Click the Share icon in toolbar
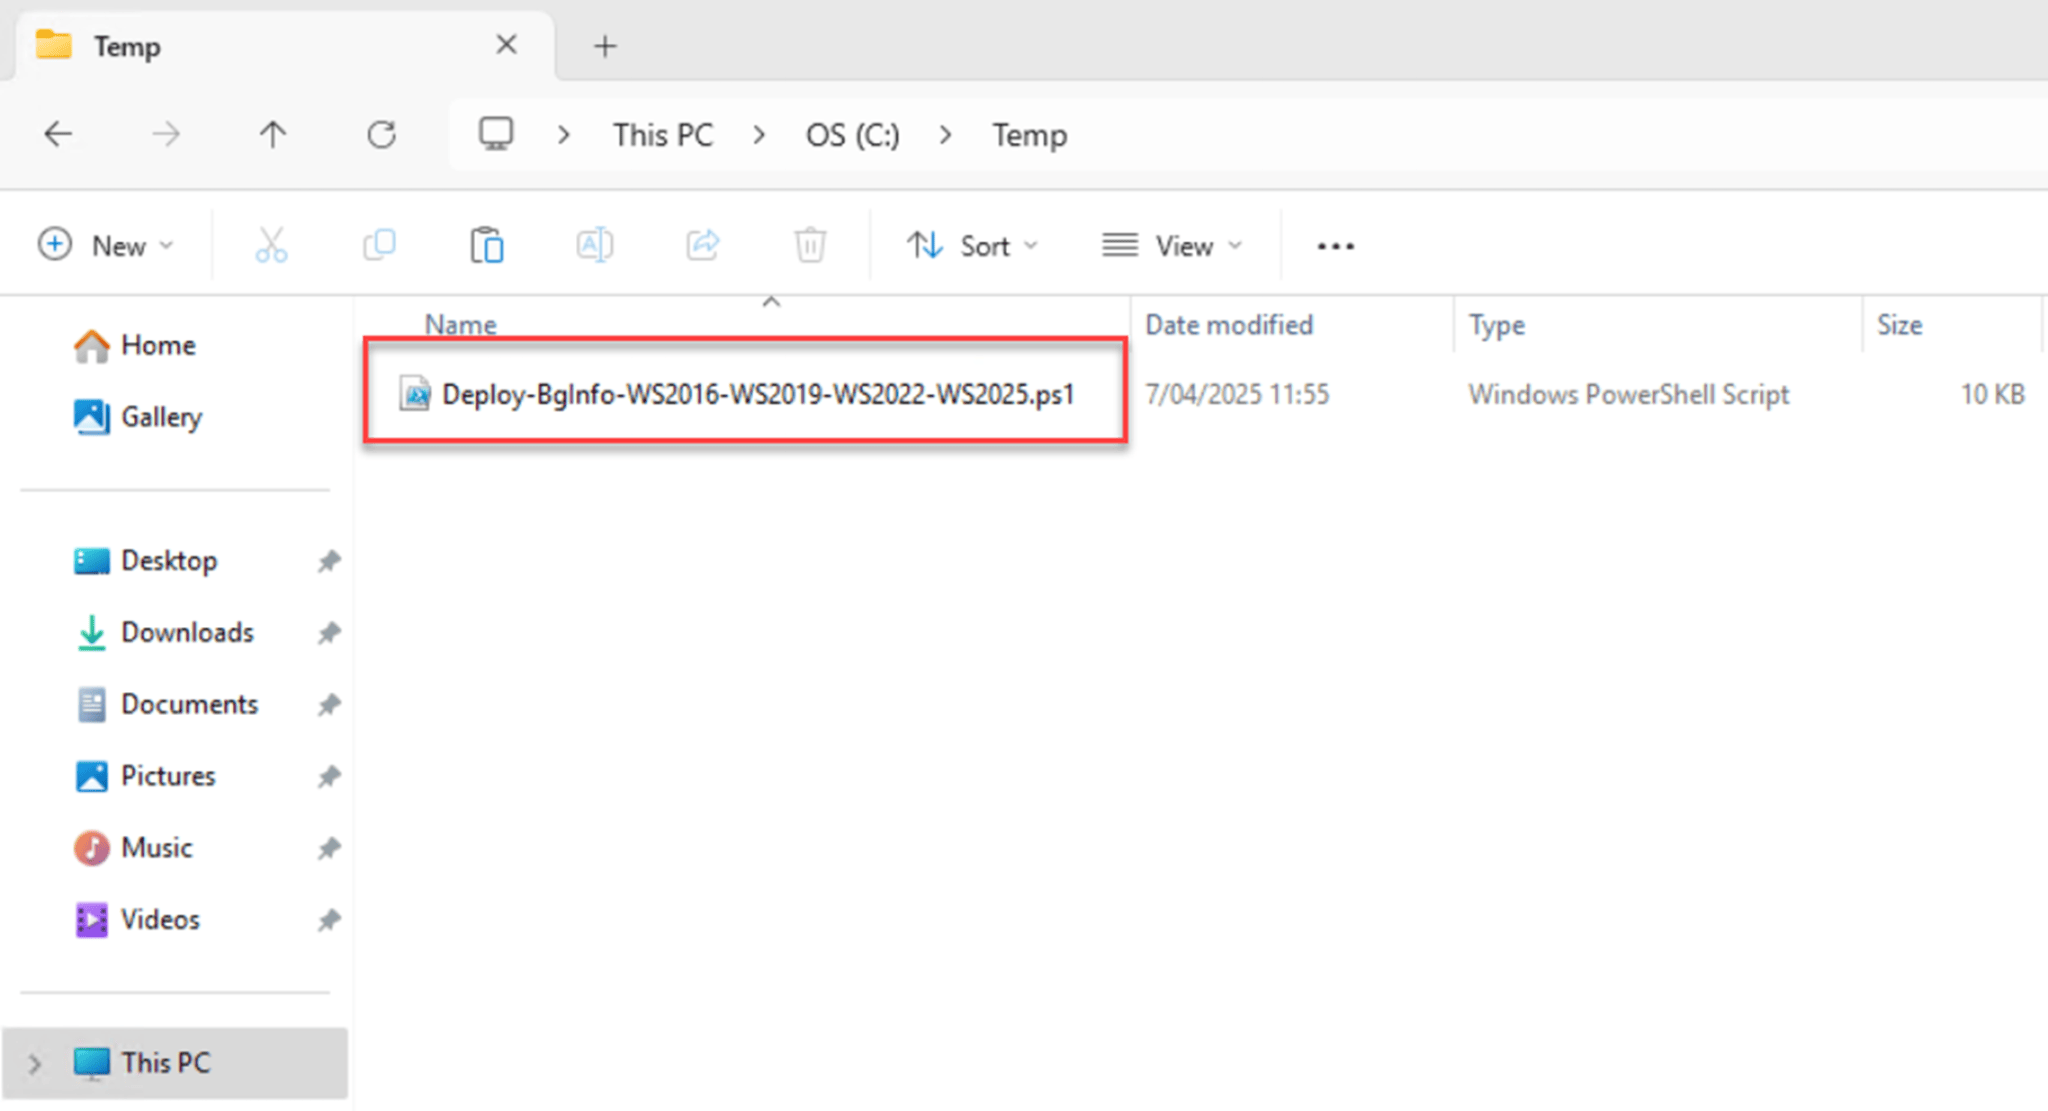This screenshot has width=2048, height=1111. [703, 245]
